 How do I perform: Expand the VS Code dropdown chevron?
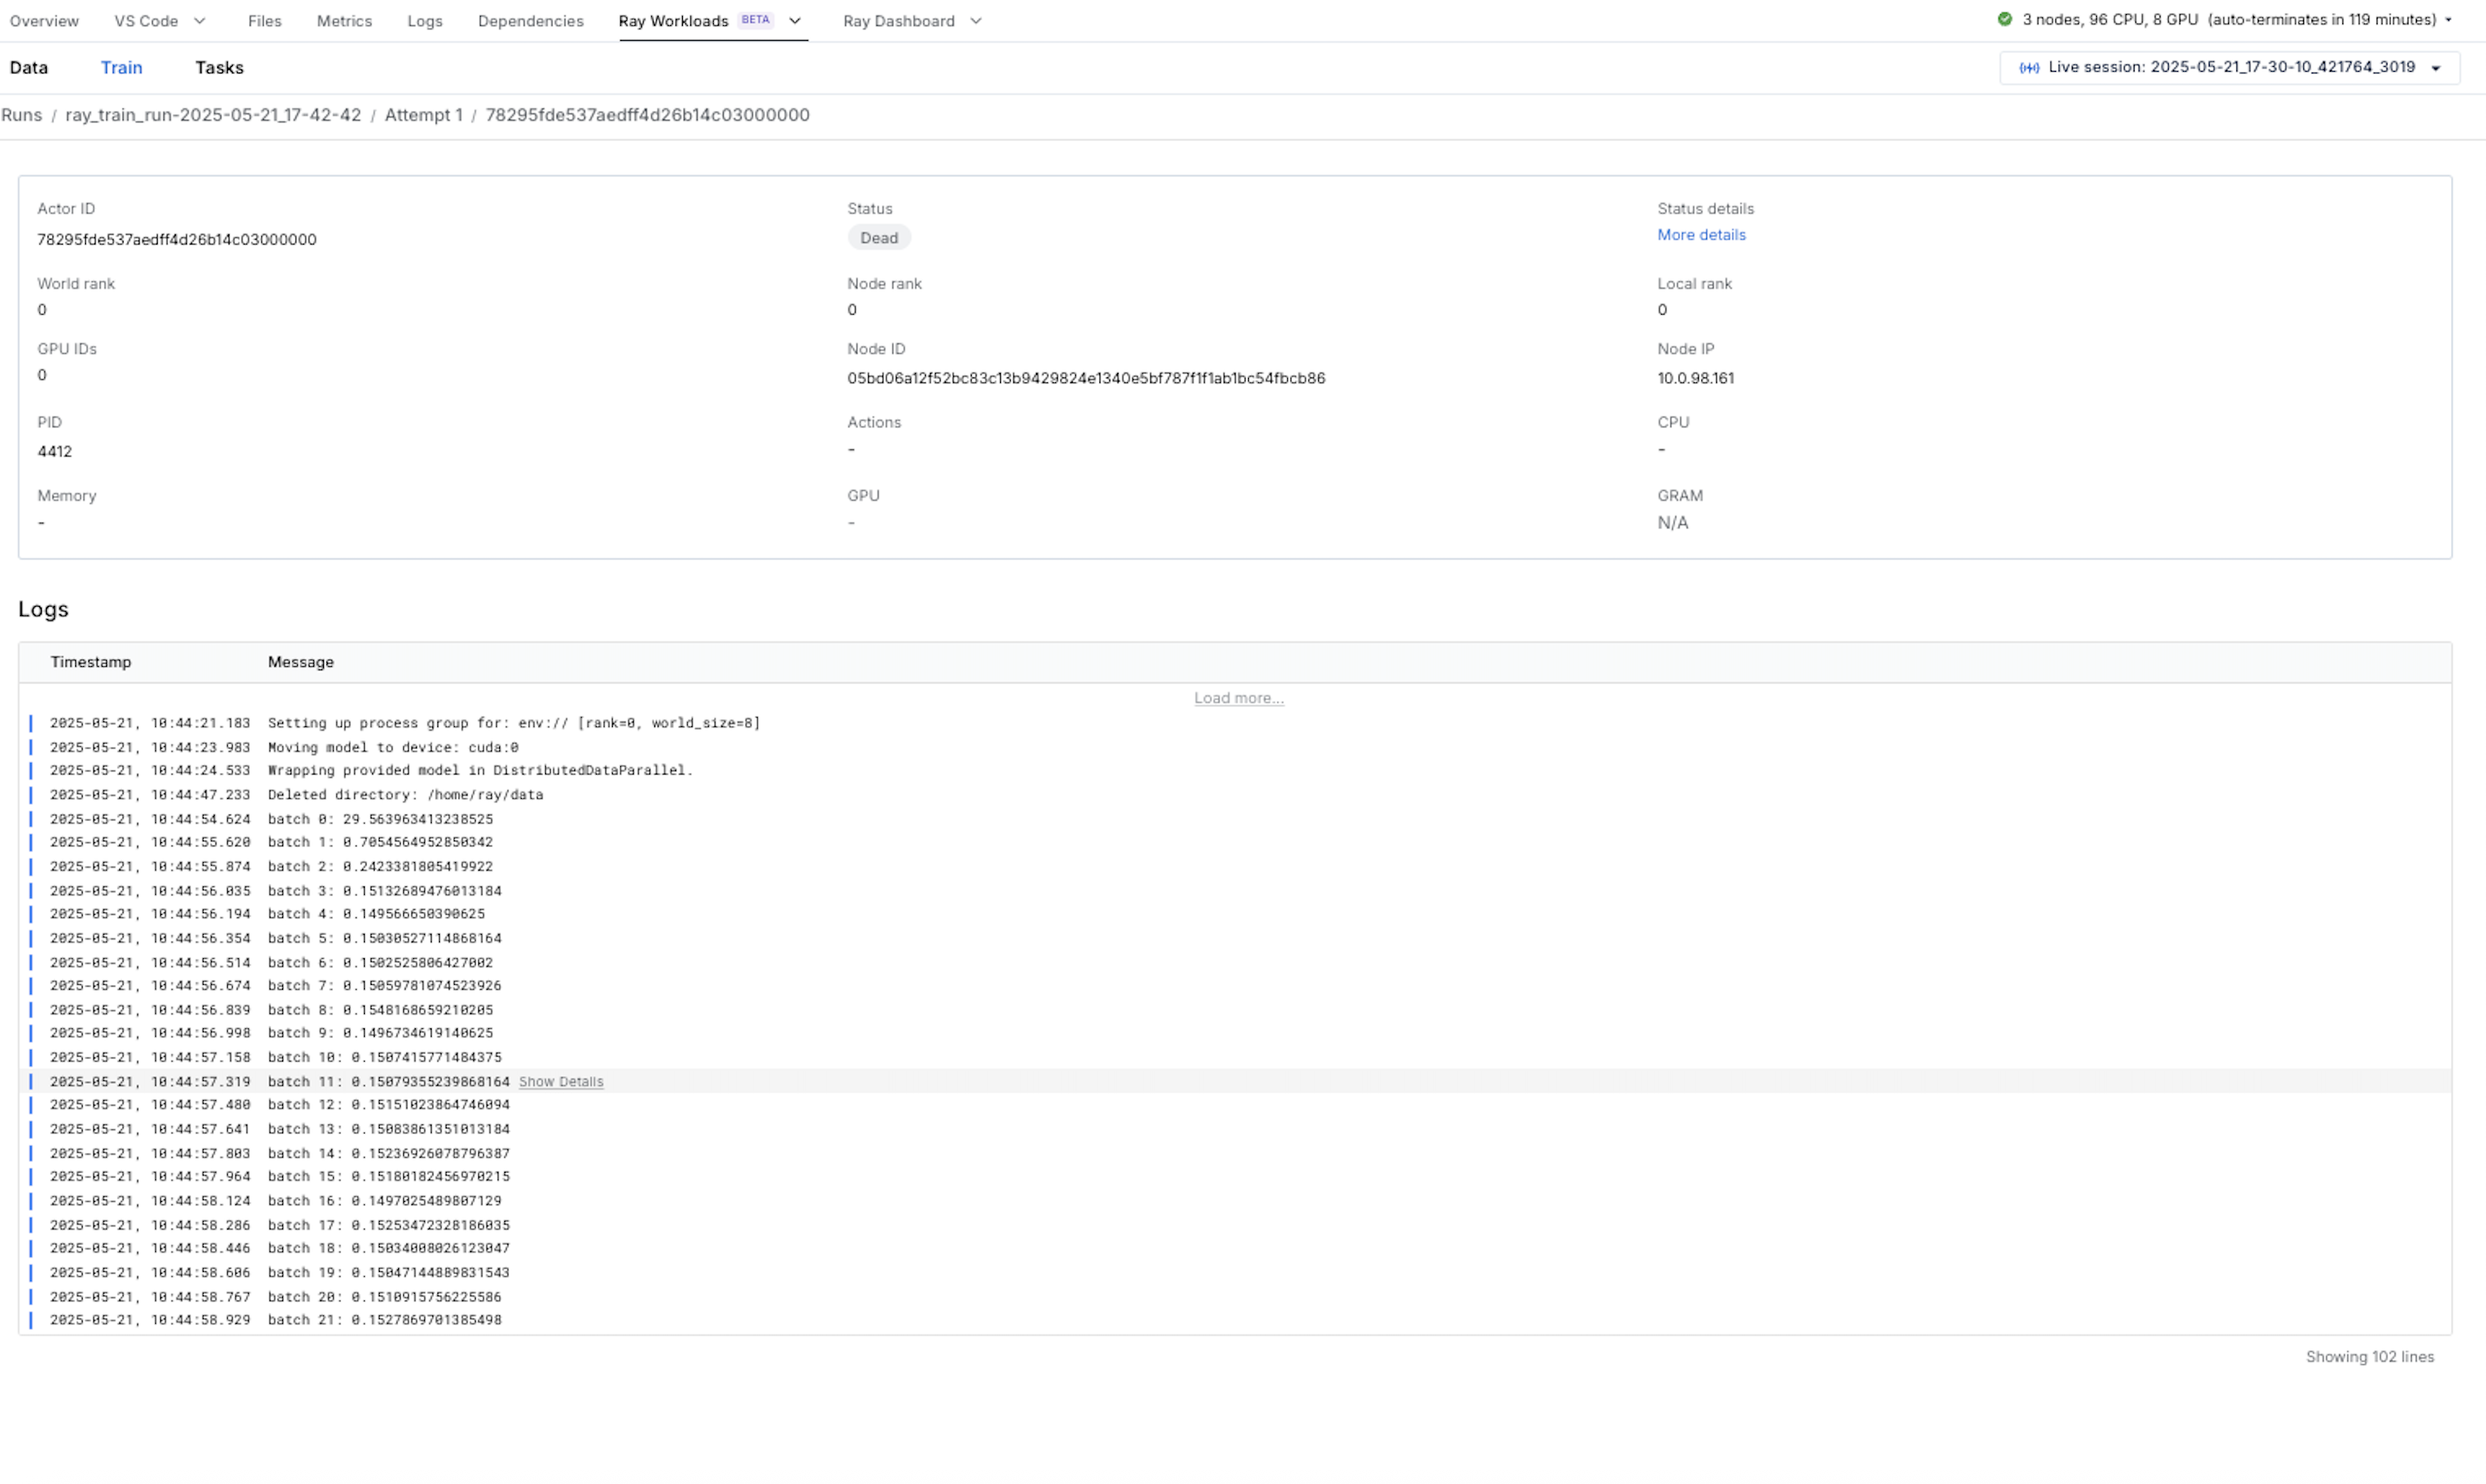[x=200, y=21]
